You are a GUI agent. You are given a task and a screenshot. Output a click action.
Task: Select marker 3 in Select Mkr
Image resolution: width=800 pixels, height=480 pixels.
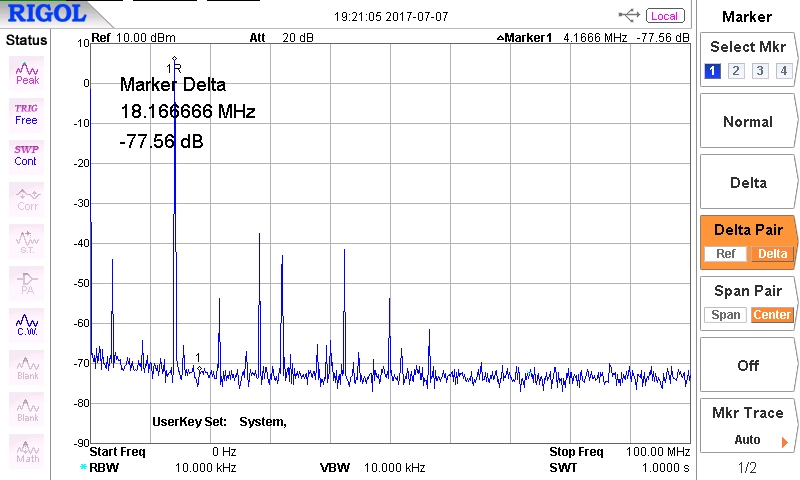[x=760, y=70]
